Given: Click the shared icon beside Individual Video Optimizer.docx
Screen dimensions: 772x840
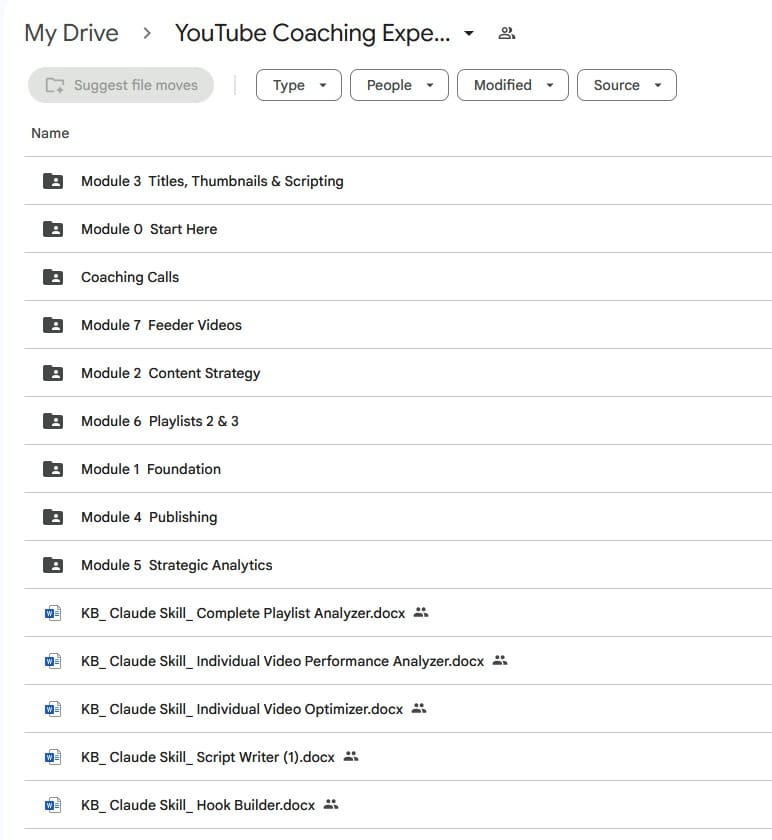Looking at the screenshot, I should pyautogui.click(x=419, y=708).
